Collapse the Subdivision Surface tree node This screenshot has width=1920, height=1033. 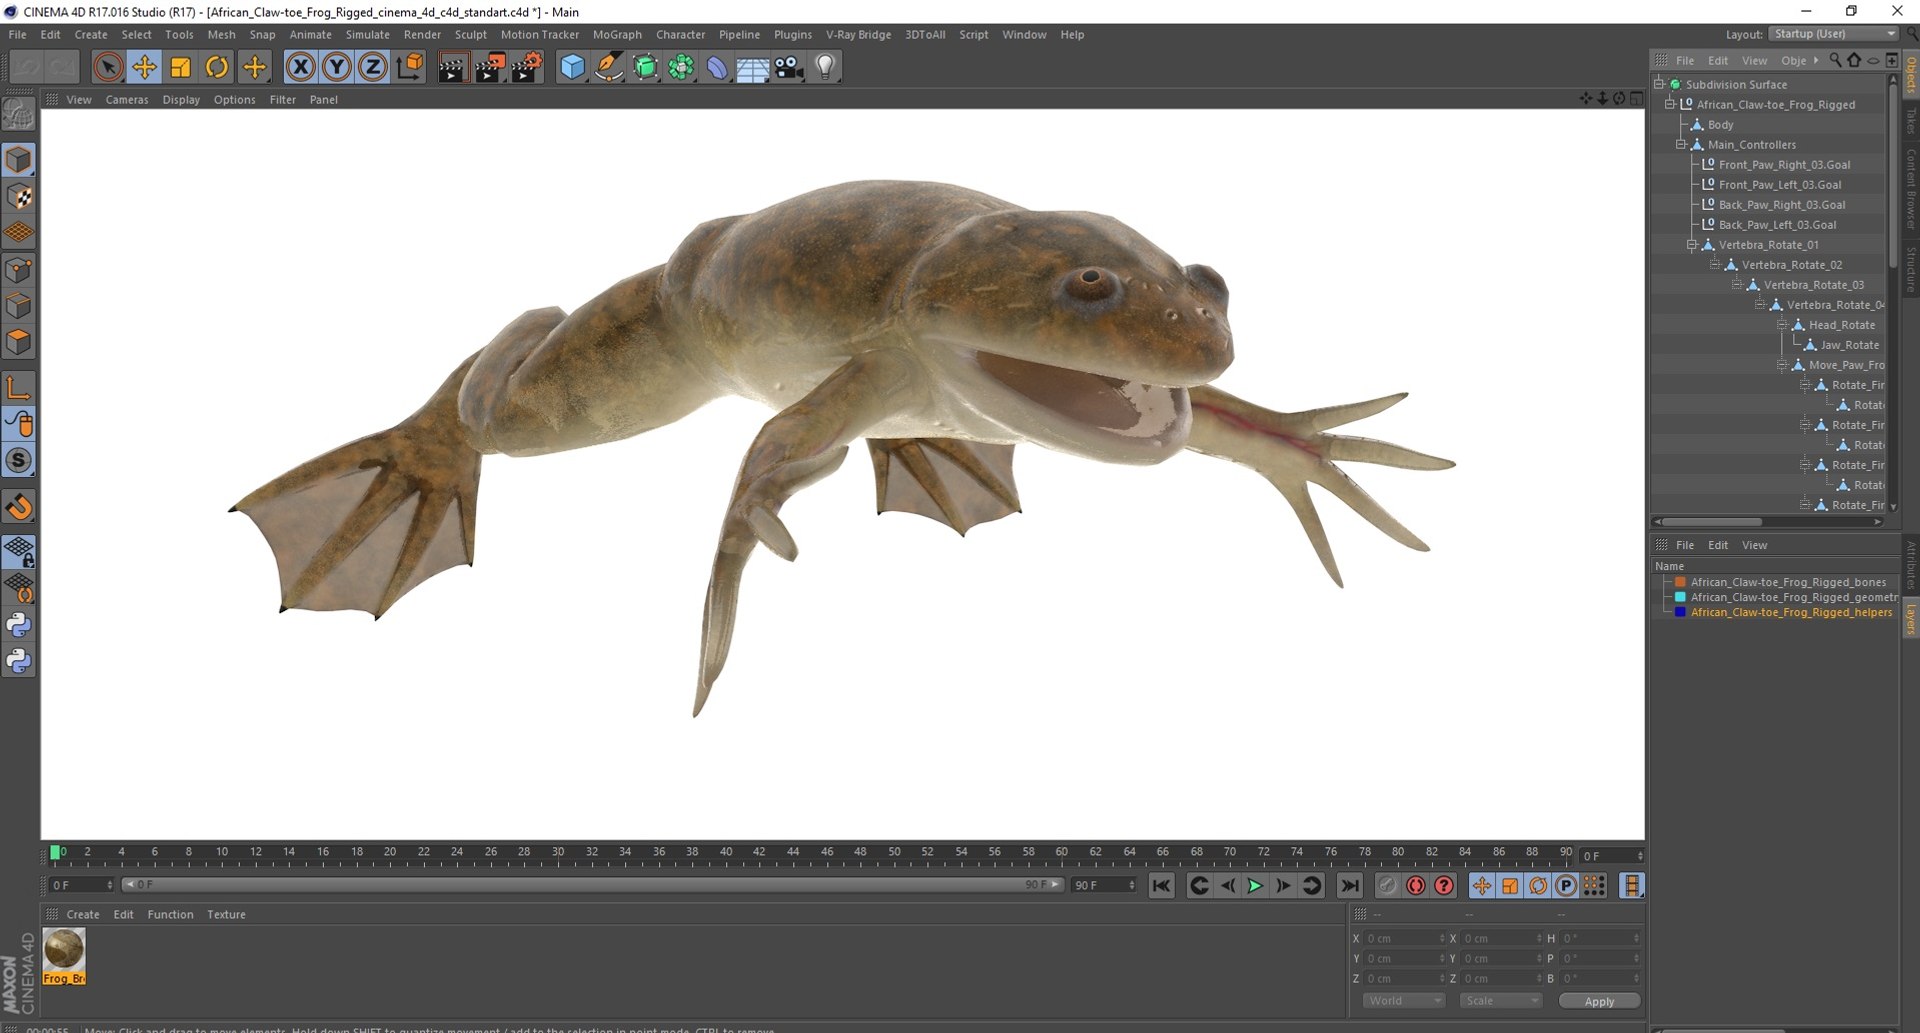(x=1659, y=84)
